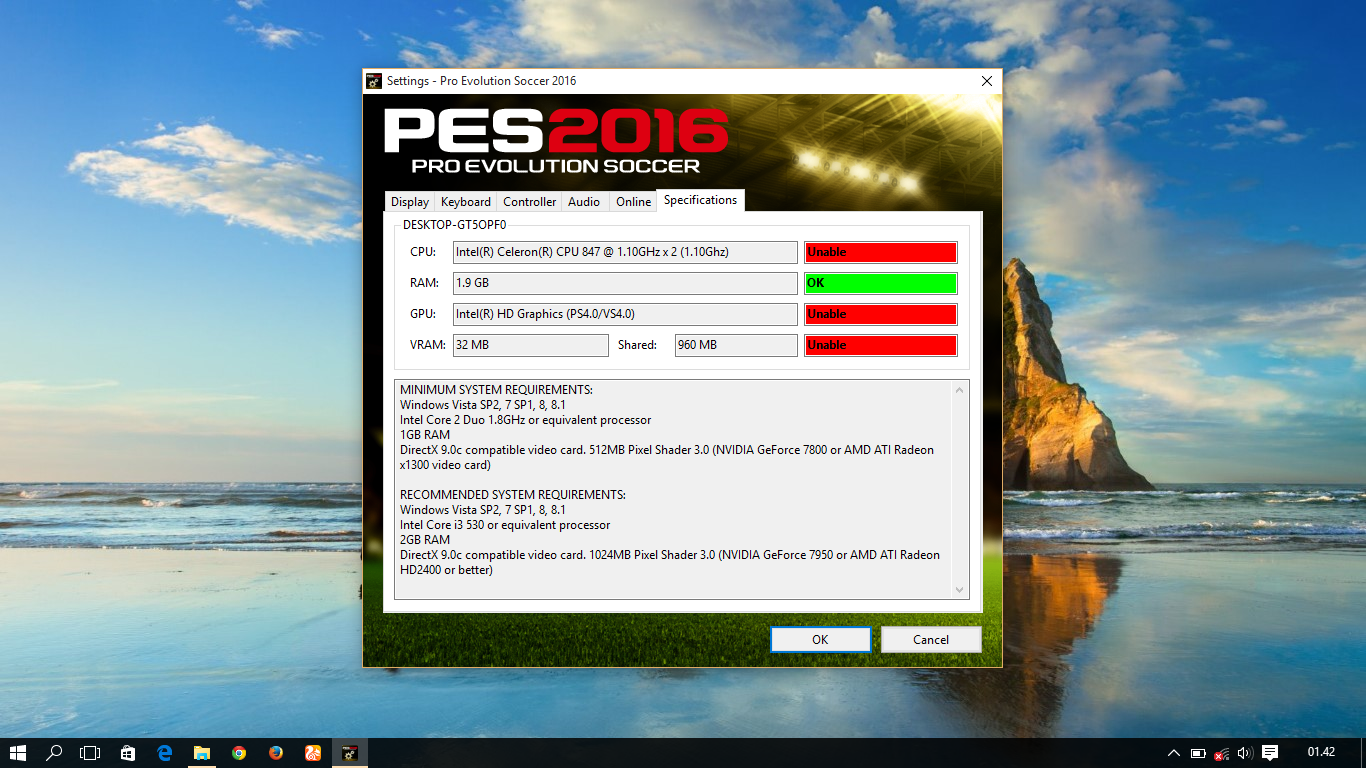Click the green RAM OK status

tap(880, 283)
